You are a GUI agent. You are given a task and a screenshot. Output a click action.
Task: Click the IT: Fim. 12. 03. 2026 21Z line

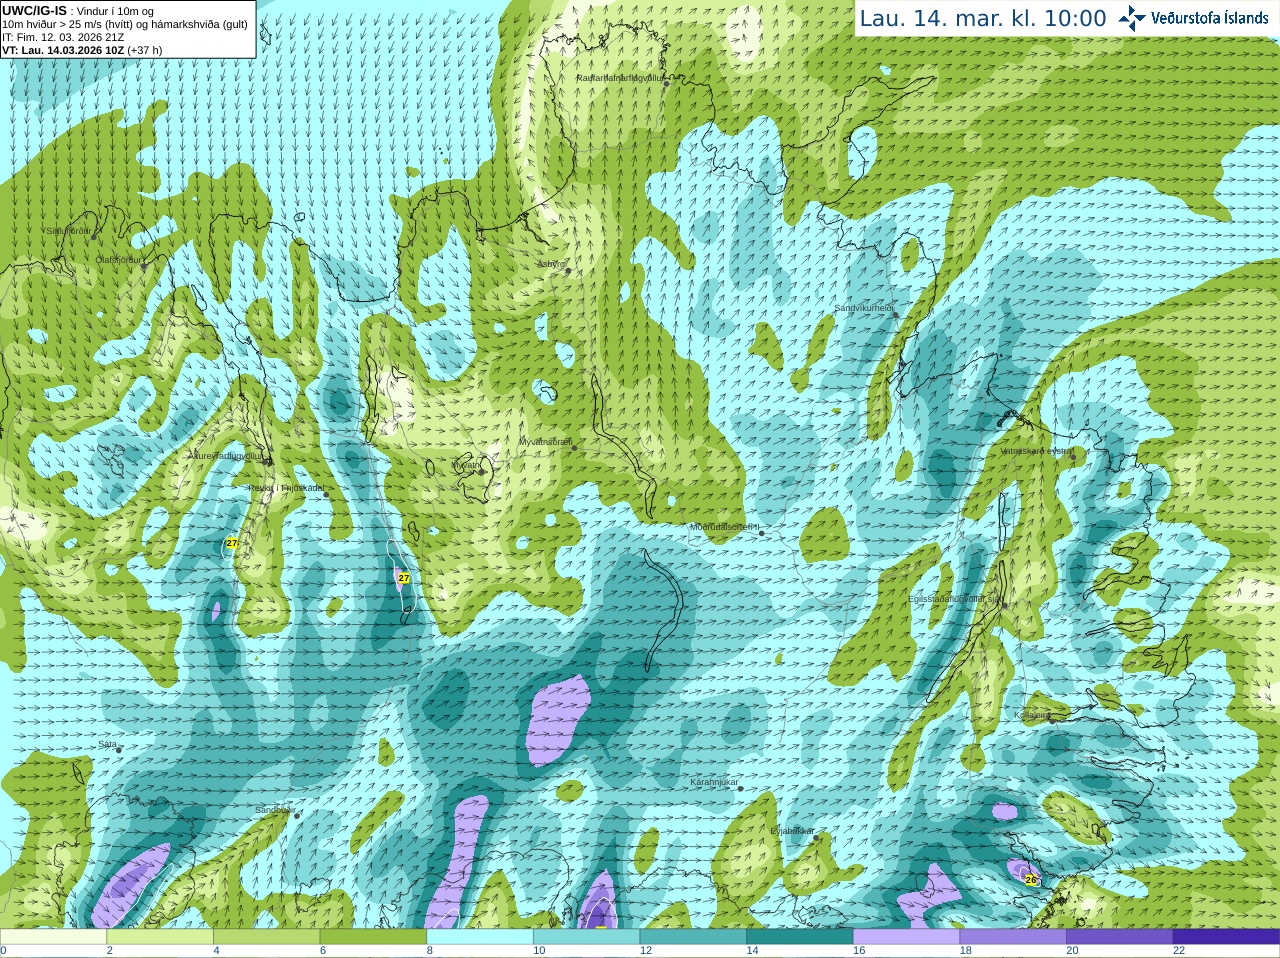pos(63,37)
